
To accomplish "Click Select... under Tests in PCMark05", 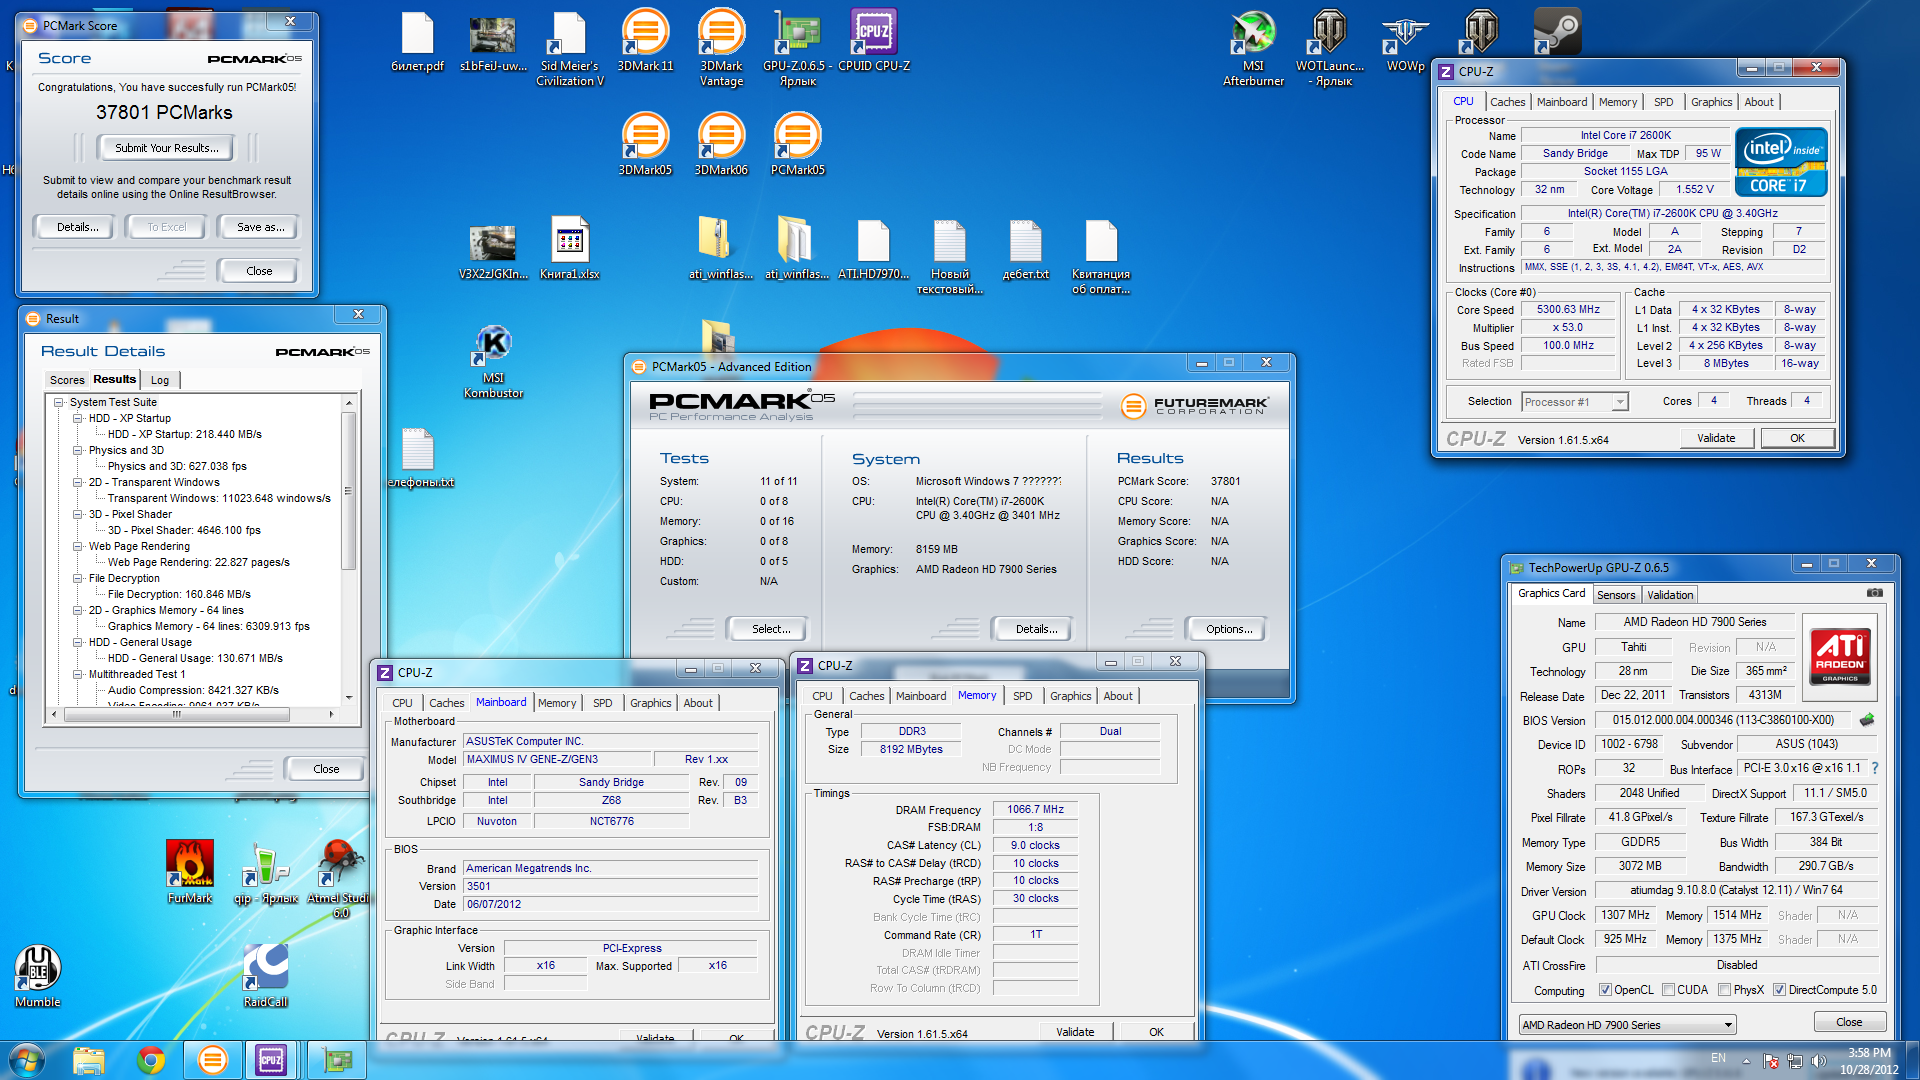I will [x=770, y=629].
